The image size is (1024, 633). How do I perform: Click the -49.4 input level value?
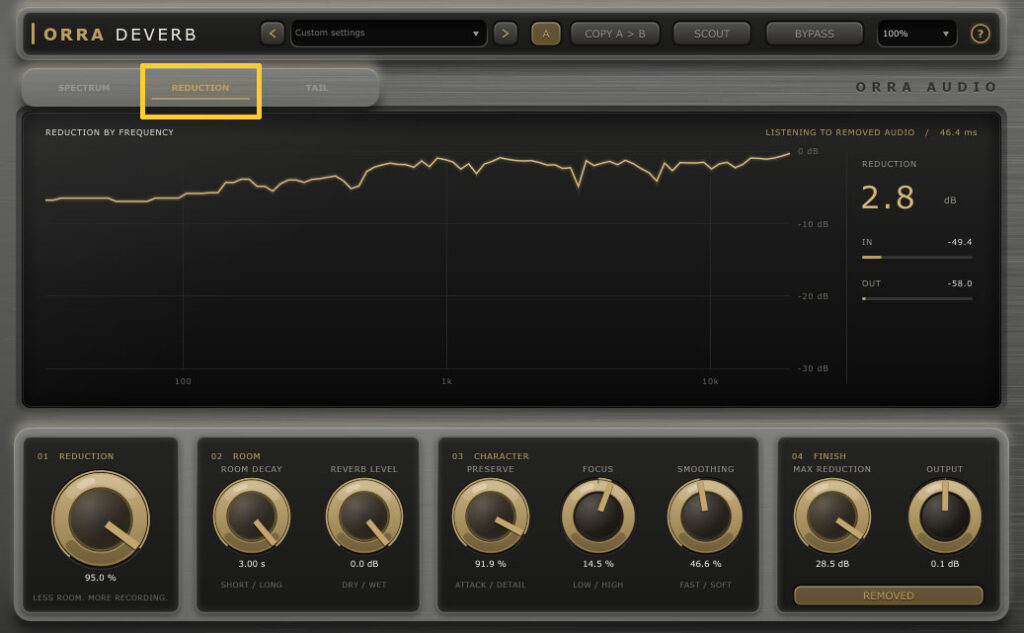point(959,242)
